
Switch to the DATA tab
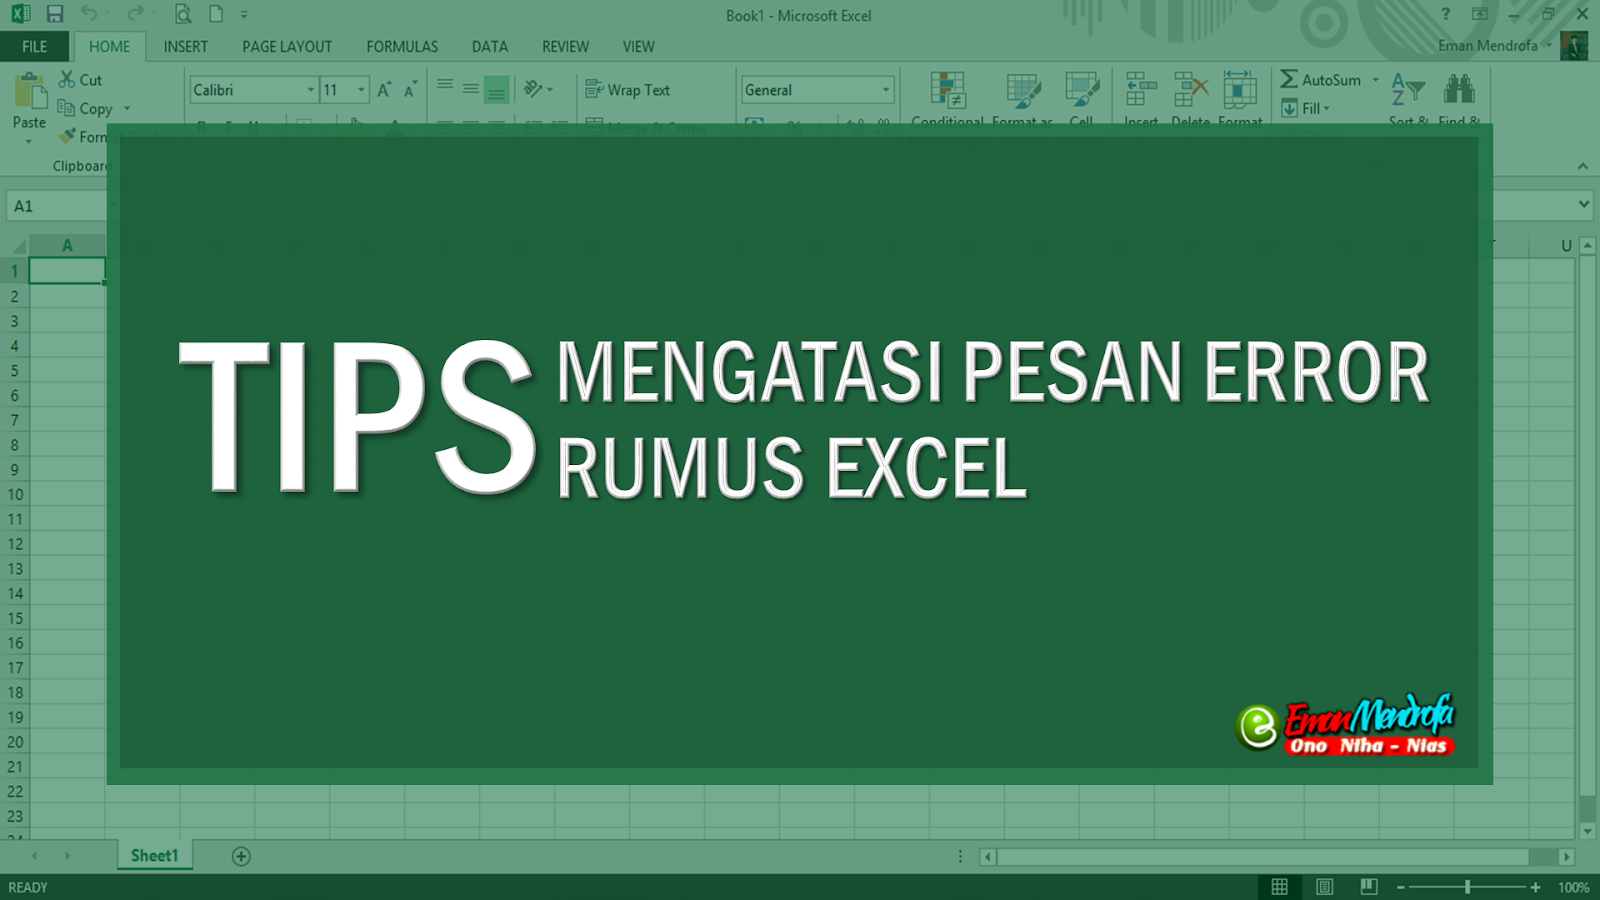pyautogui.click(x=490, y=46)
